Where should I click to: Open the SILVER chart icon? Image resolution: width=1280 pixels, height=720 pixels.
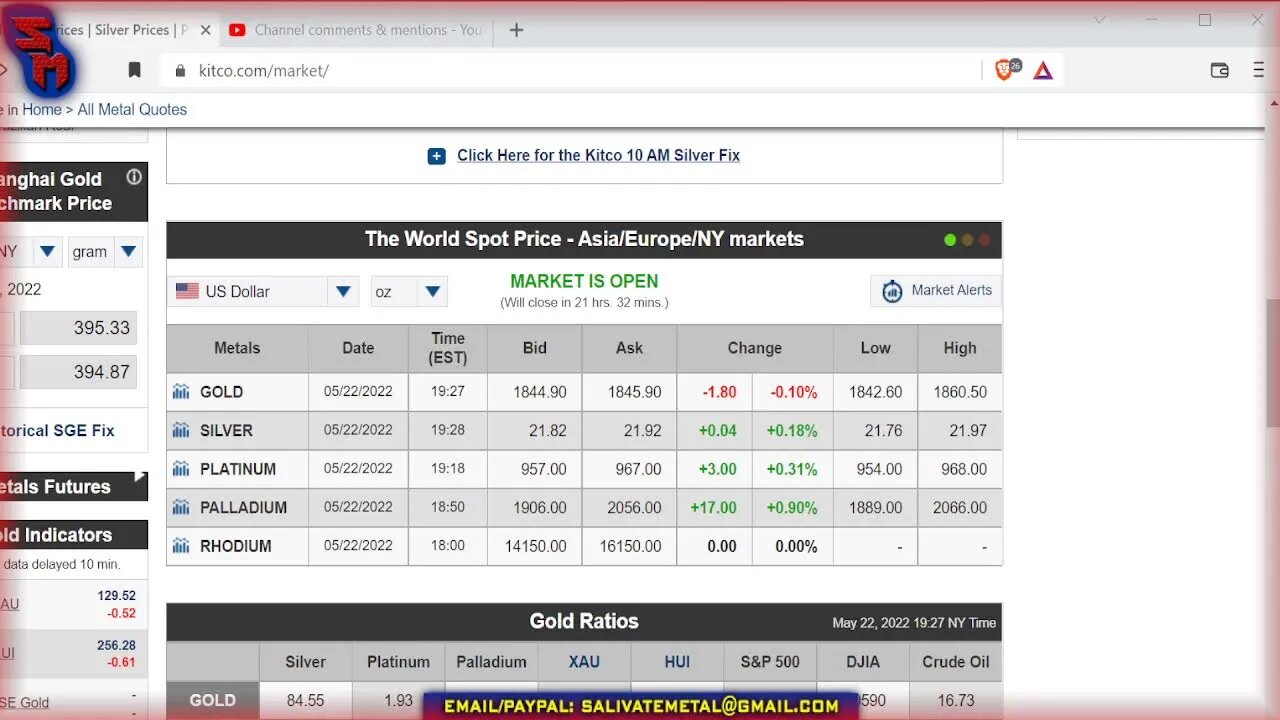[181, 430]
